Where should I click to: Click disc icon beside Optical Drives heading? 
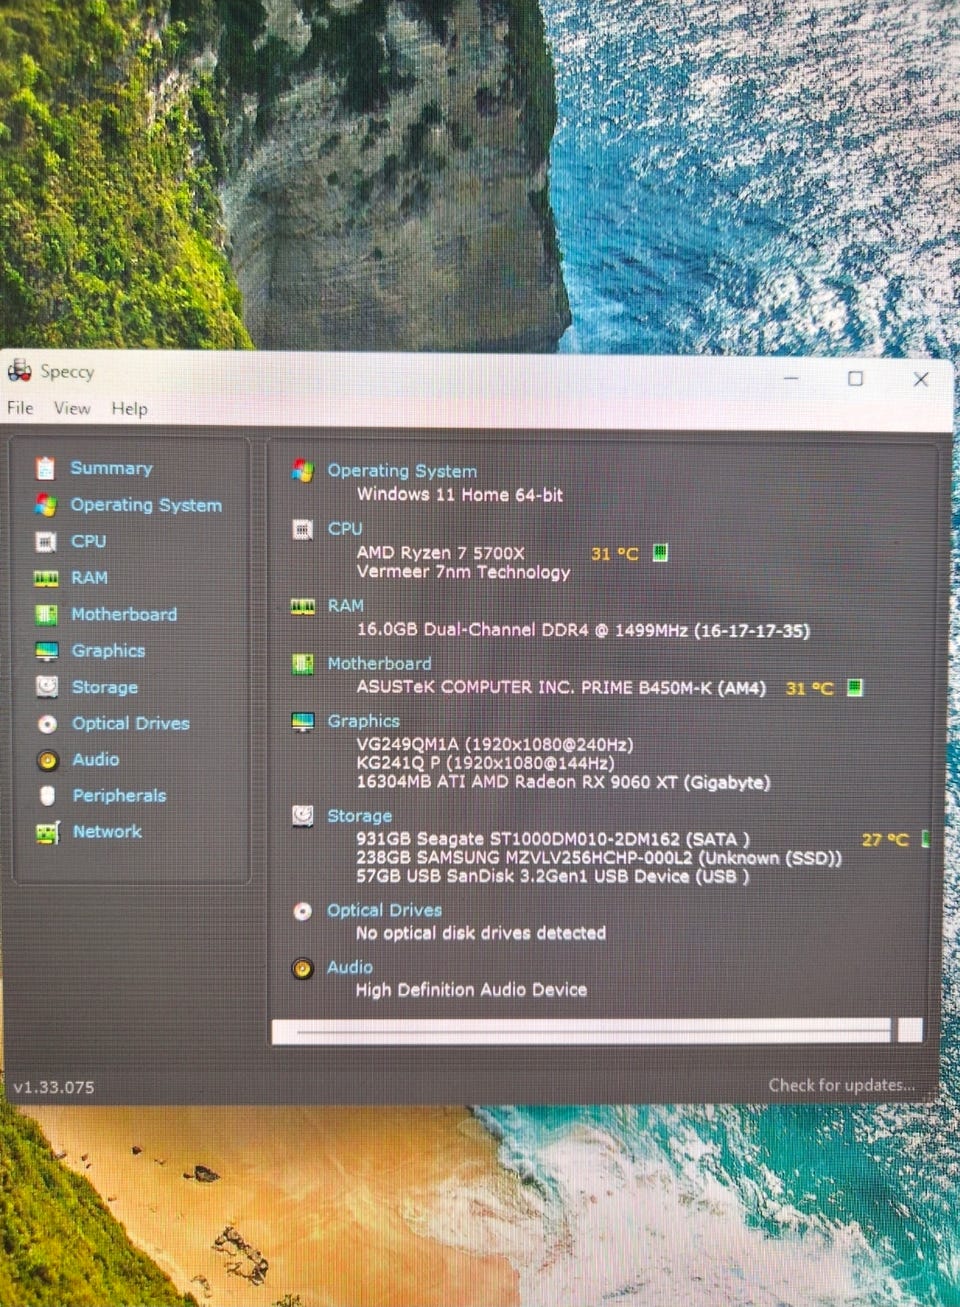click(302, 911)
